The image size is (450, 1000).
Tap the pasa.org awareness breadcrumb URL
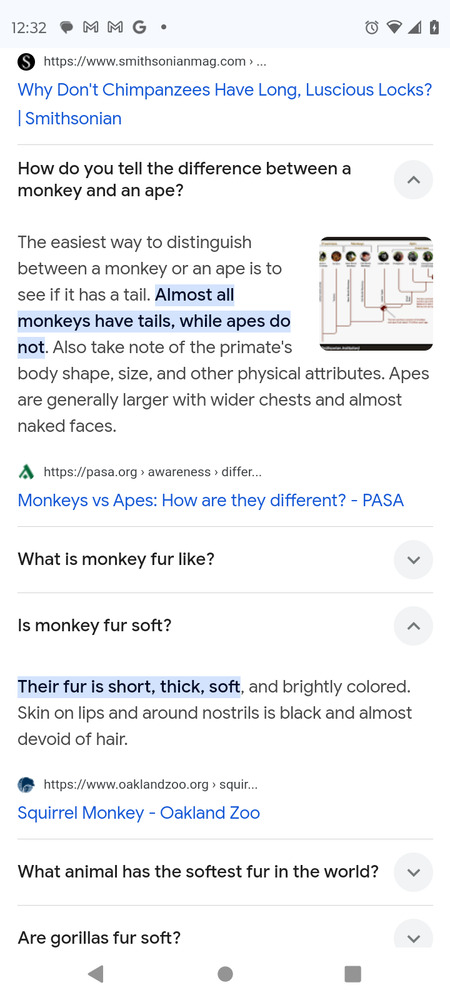(x=152, y=472)
